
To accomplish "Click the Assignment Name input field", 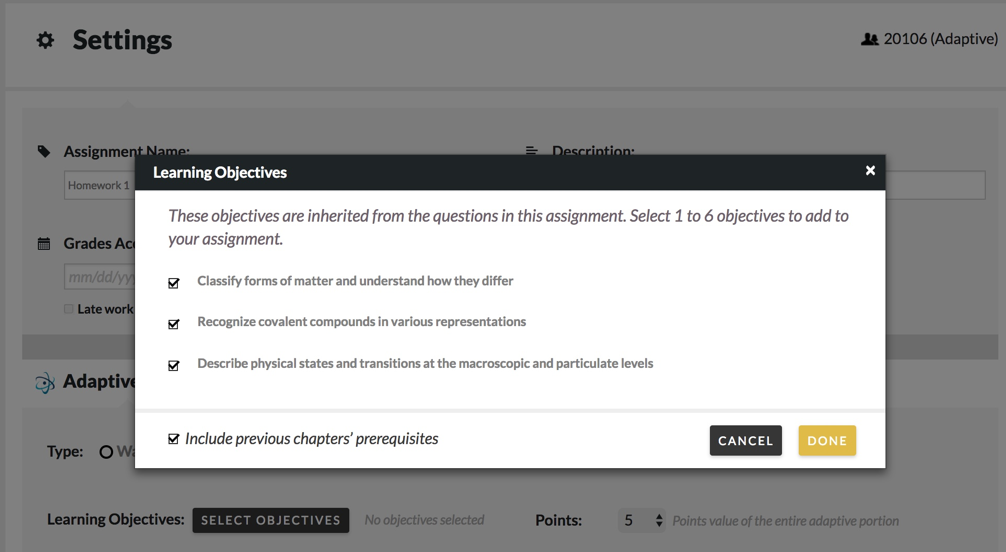I will coord(99,186).
